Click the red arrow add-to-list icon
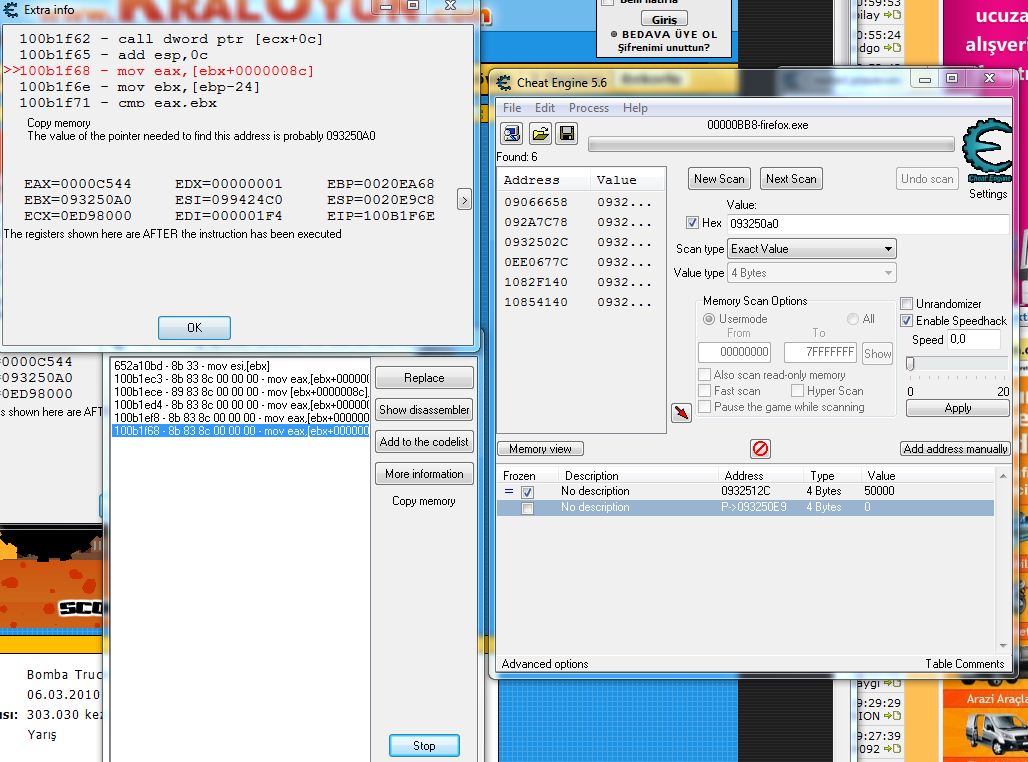Screen dimensions: 1028x762 (681, 412)
